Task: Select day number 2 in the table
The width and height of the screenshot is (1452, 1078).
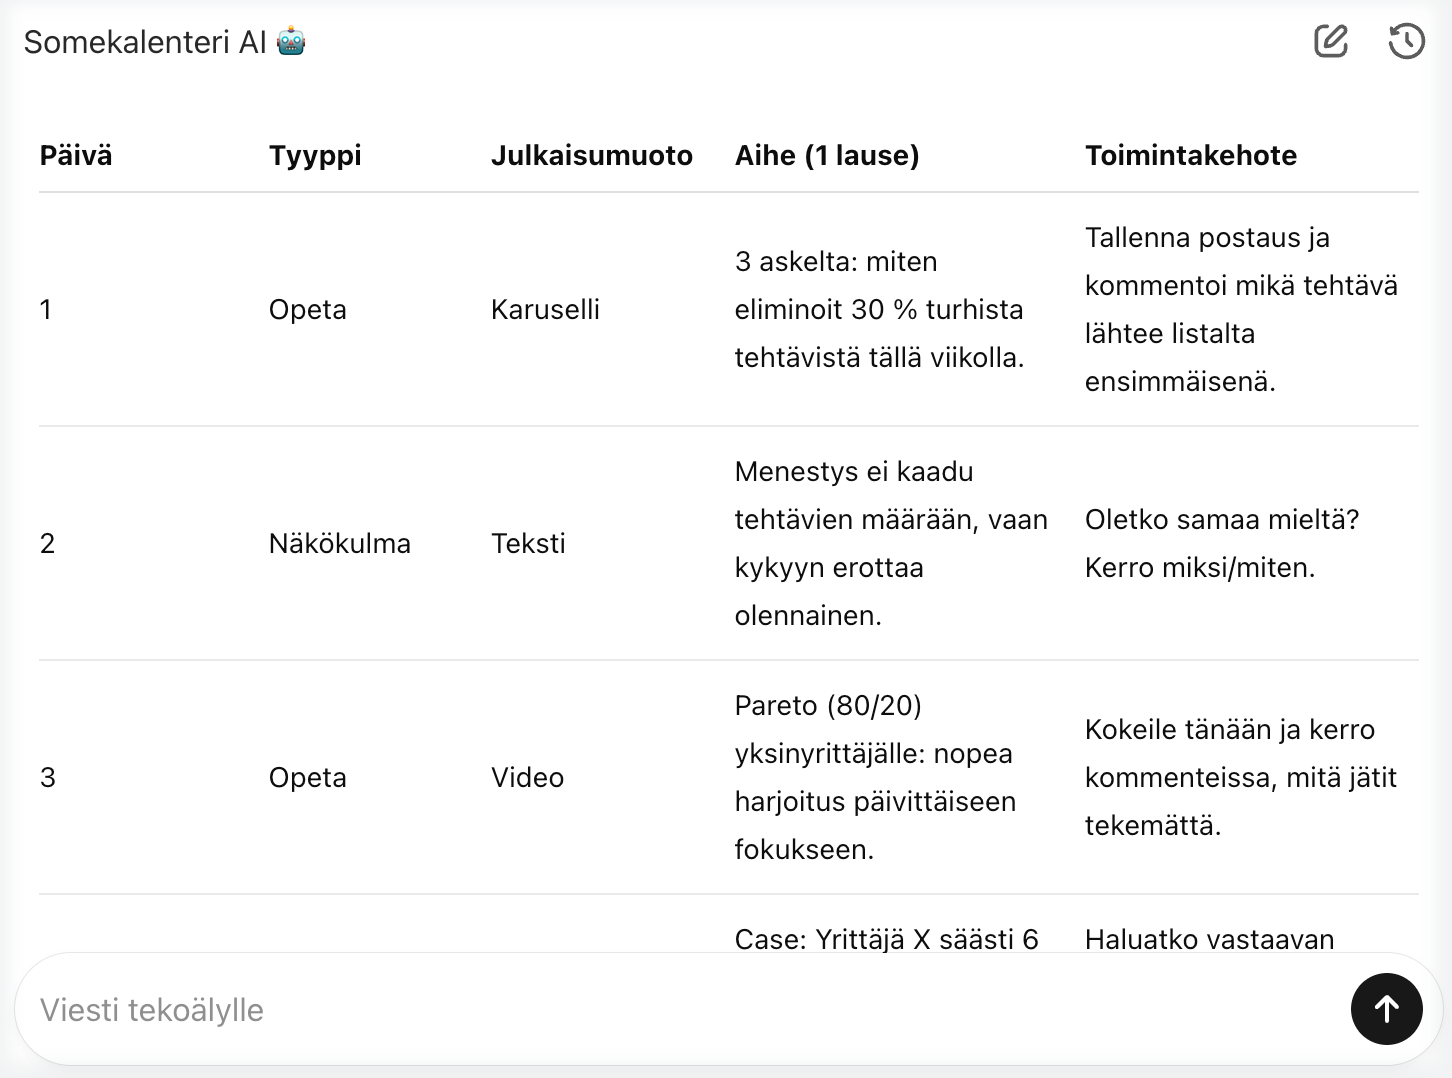Action: [x=47, y=543]
